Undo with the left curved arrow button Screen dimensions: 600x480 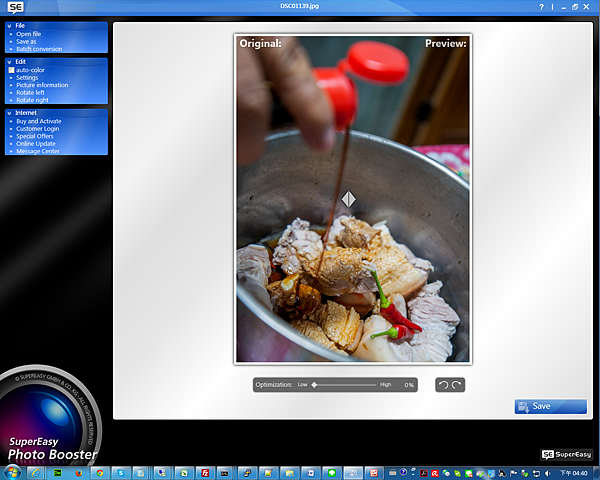point(443,385)
